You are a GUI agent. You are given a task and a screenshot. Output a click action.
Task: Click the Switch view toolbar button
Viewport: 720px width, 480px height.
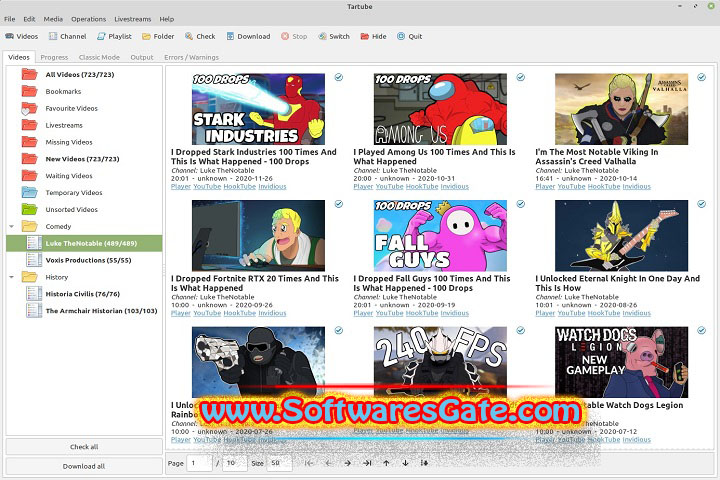tap(334, 36)
